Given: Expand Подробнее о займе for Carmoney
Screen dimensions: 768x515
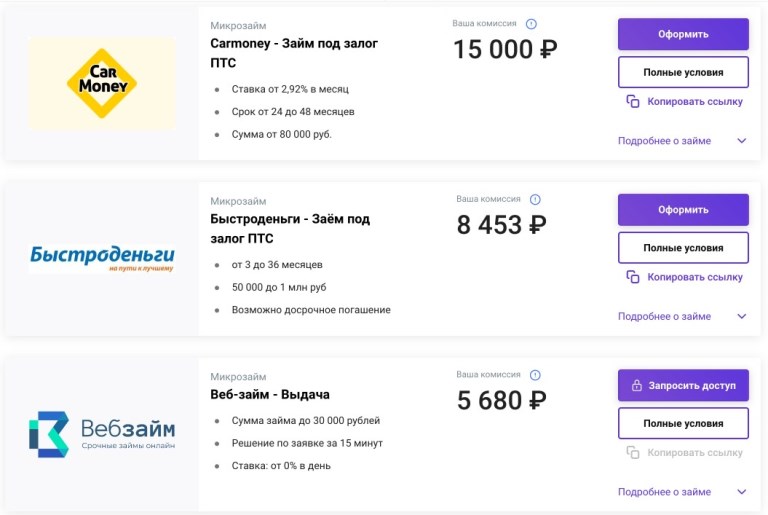Looking at the screenshot, I should coord(742,141).
